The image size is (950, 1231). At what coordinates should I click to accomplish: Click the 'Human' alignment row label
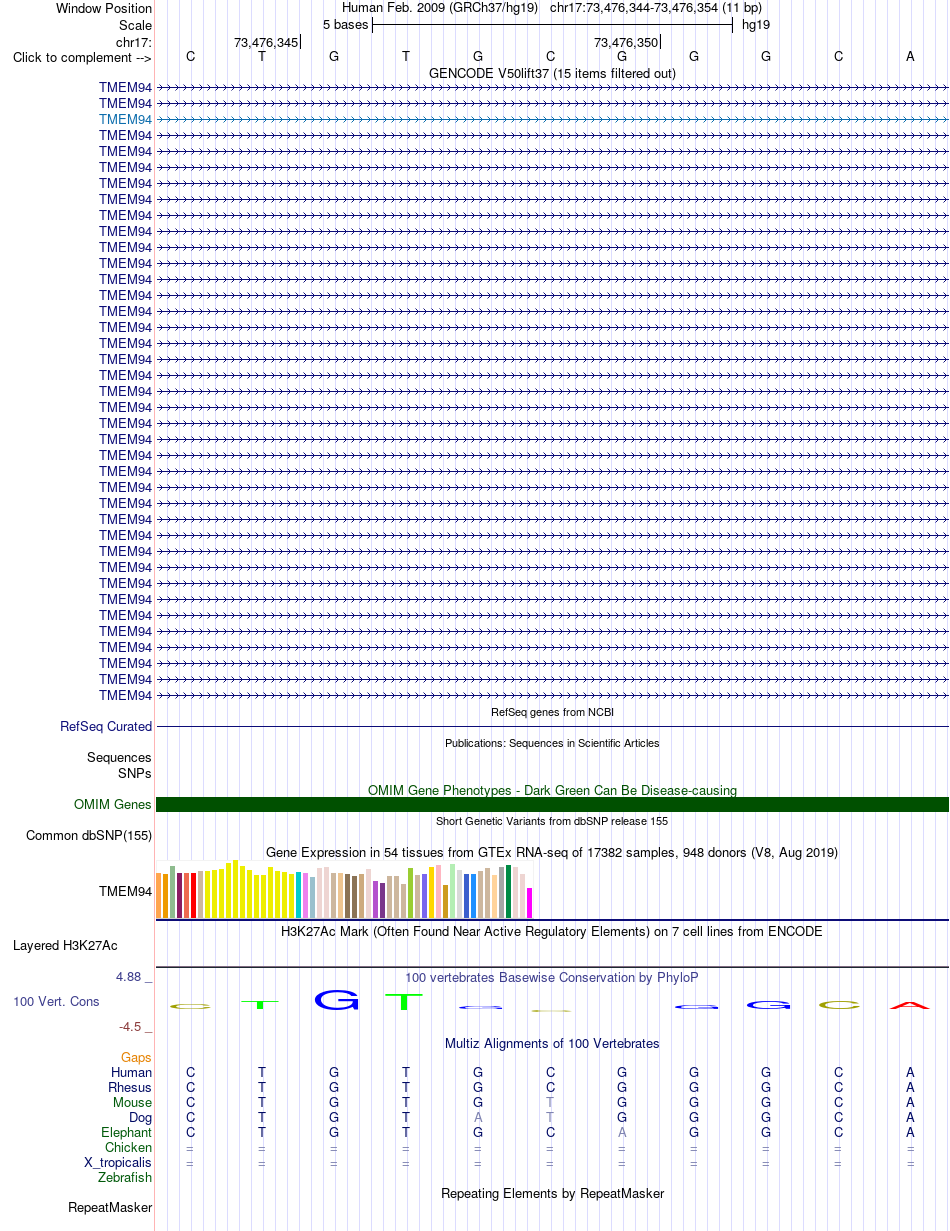[131, 1072]
